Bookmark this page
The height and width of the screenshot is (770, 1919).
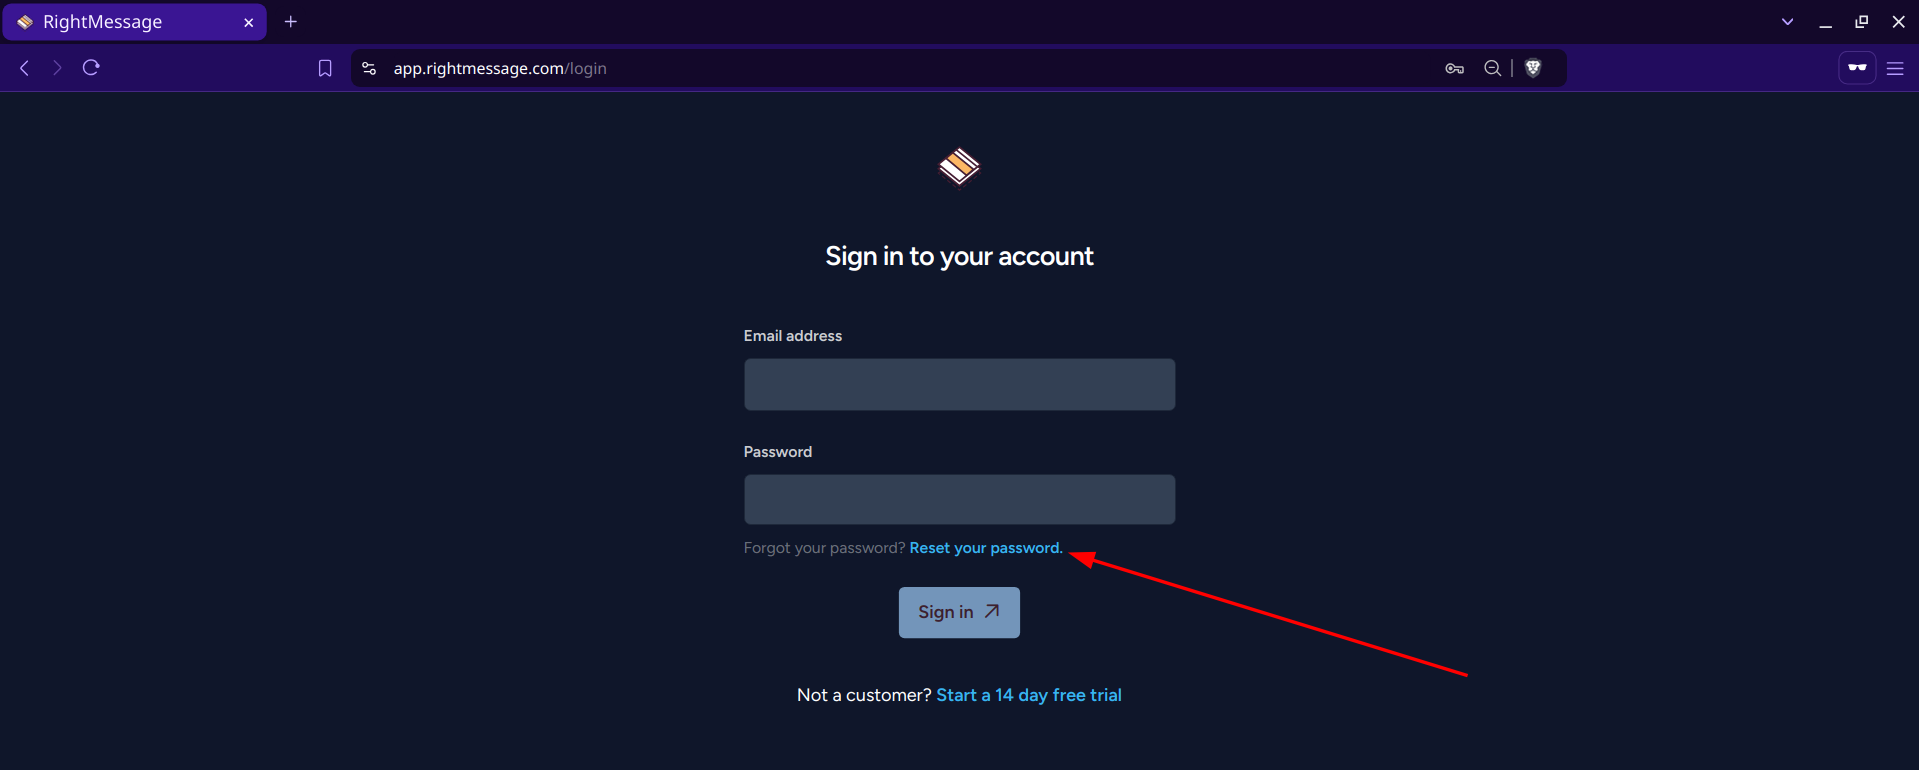(x=325, y=68)
